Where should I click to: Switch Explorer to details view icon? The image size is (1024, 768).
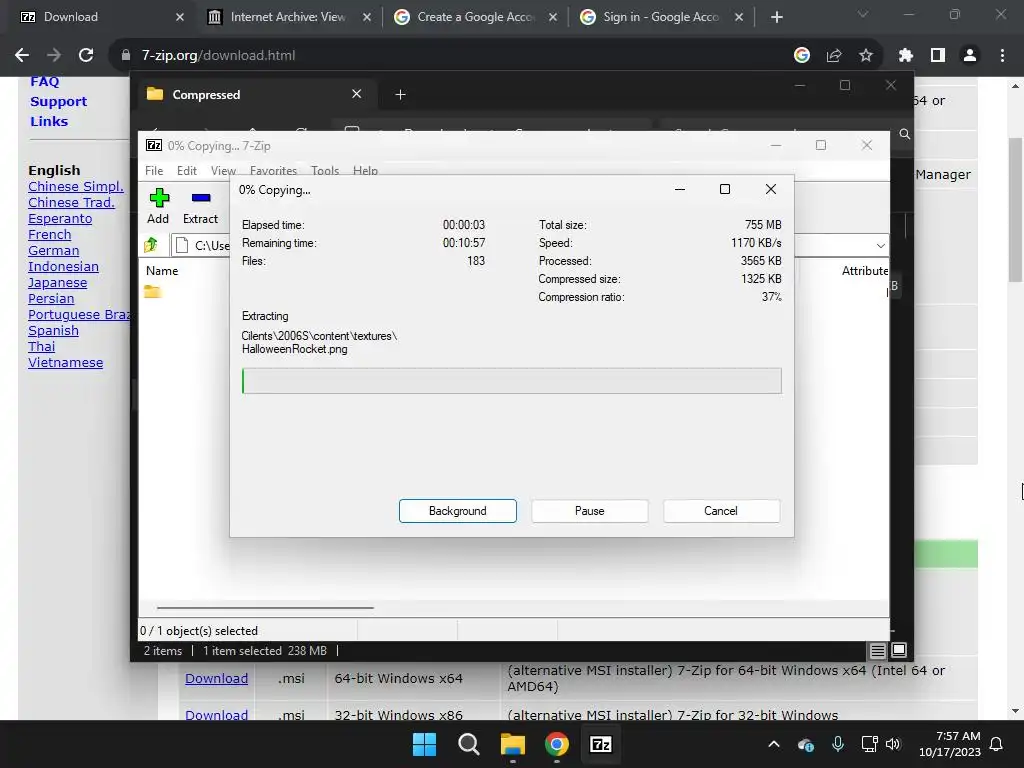click(x=878, y=650)
